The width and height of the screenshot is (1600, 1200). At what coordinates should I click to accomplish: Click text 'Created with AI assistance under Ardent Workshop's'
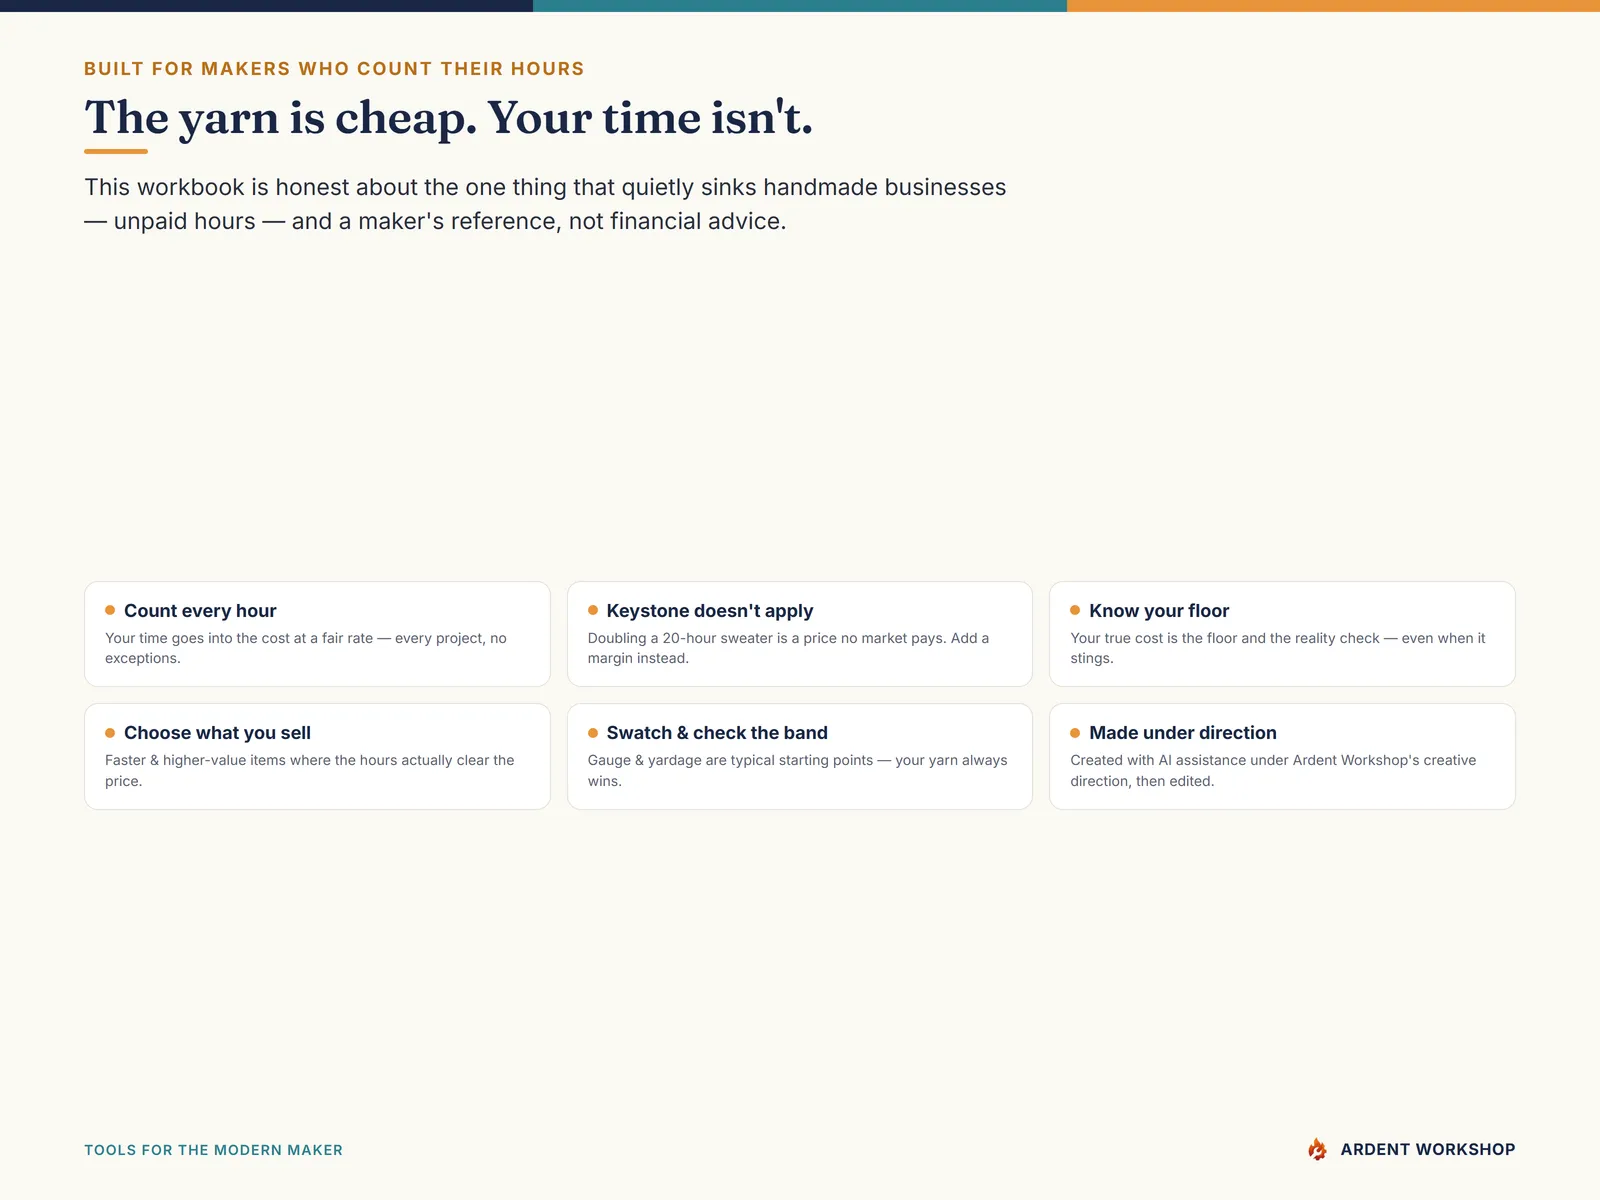tap(1245, 760)
